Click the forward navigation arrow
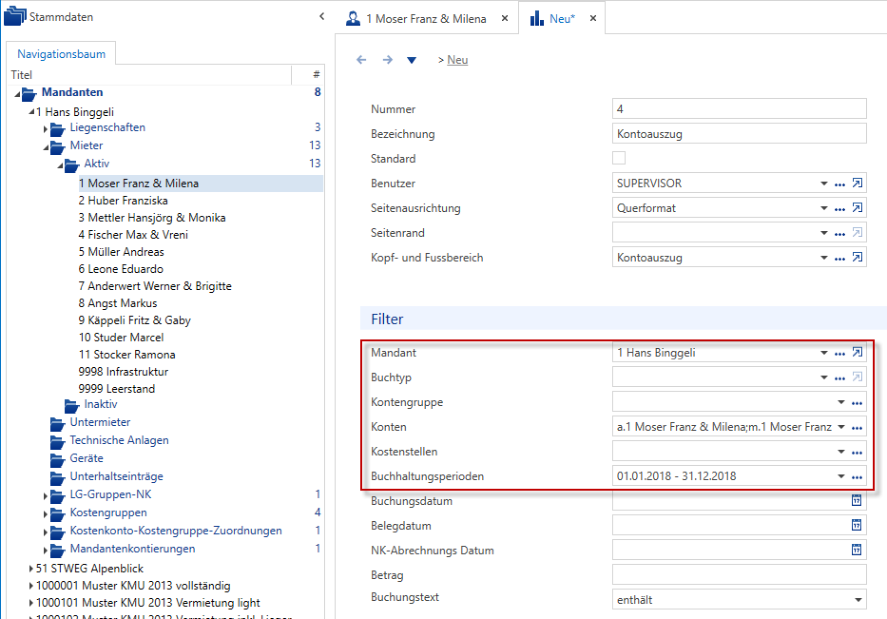 [387, 60]
